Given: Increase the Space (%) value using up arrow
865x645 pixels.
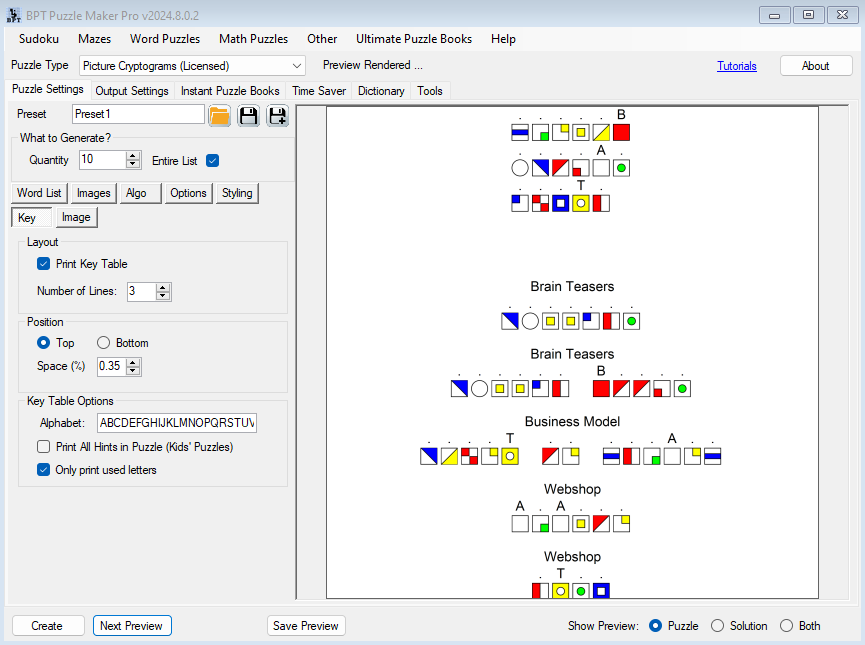Looking at the screenshot, I should pyautogui.click(x=133, y=362).
